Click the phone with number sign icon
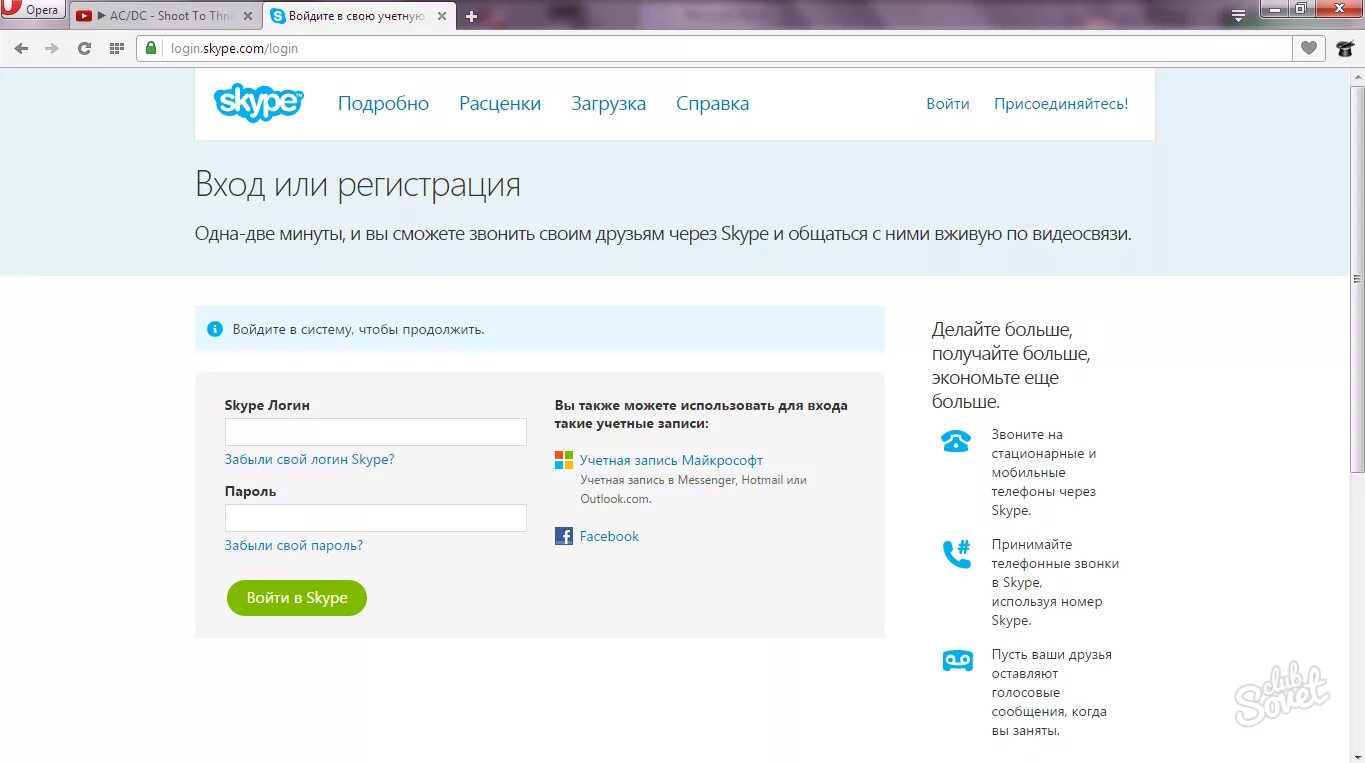This screenshot has width=1365, height=763. pos(957,554)
